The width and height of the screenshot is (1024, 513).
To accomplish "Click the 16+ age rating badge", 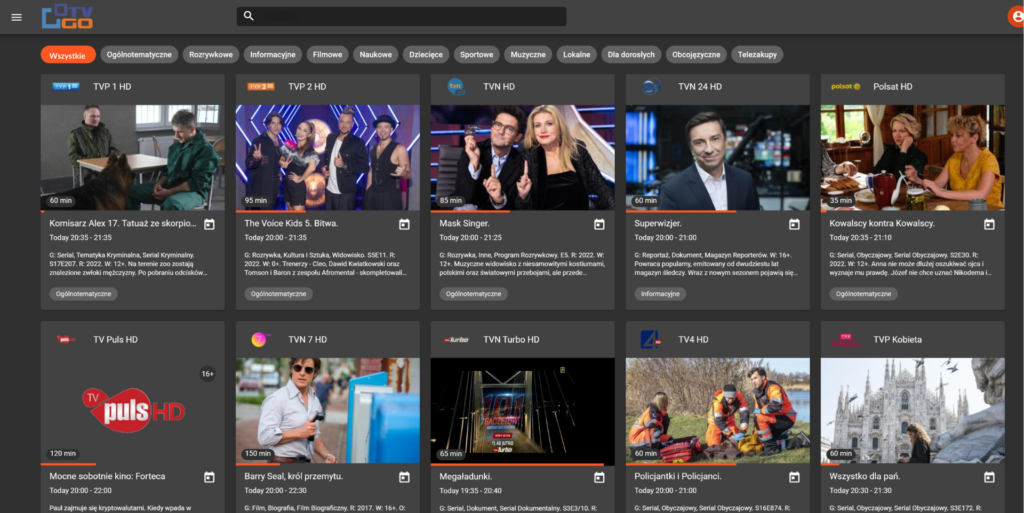I will pyautogui.click(x=207, y=374).
